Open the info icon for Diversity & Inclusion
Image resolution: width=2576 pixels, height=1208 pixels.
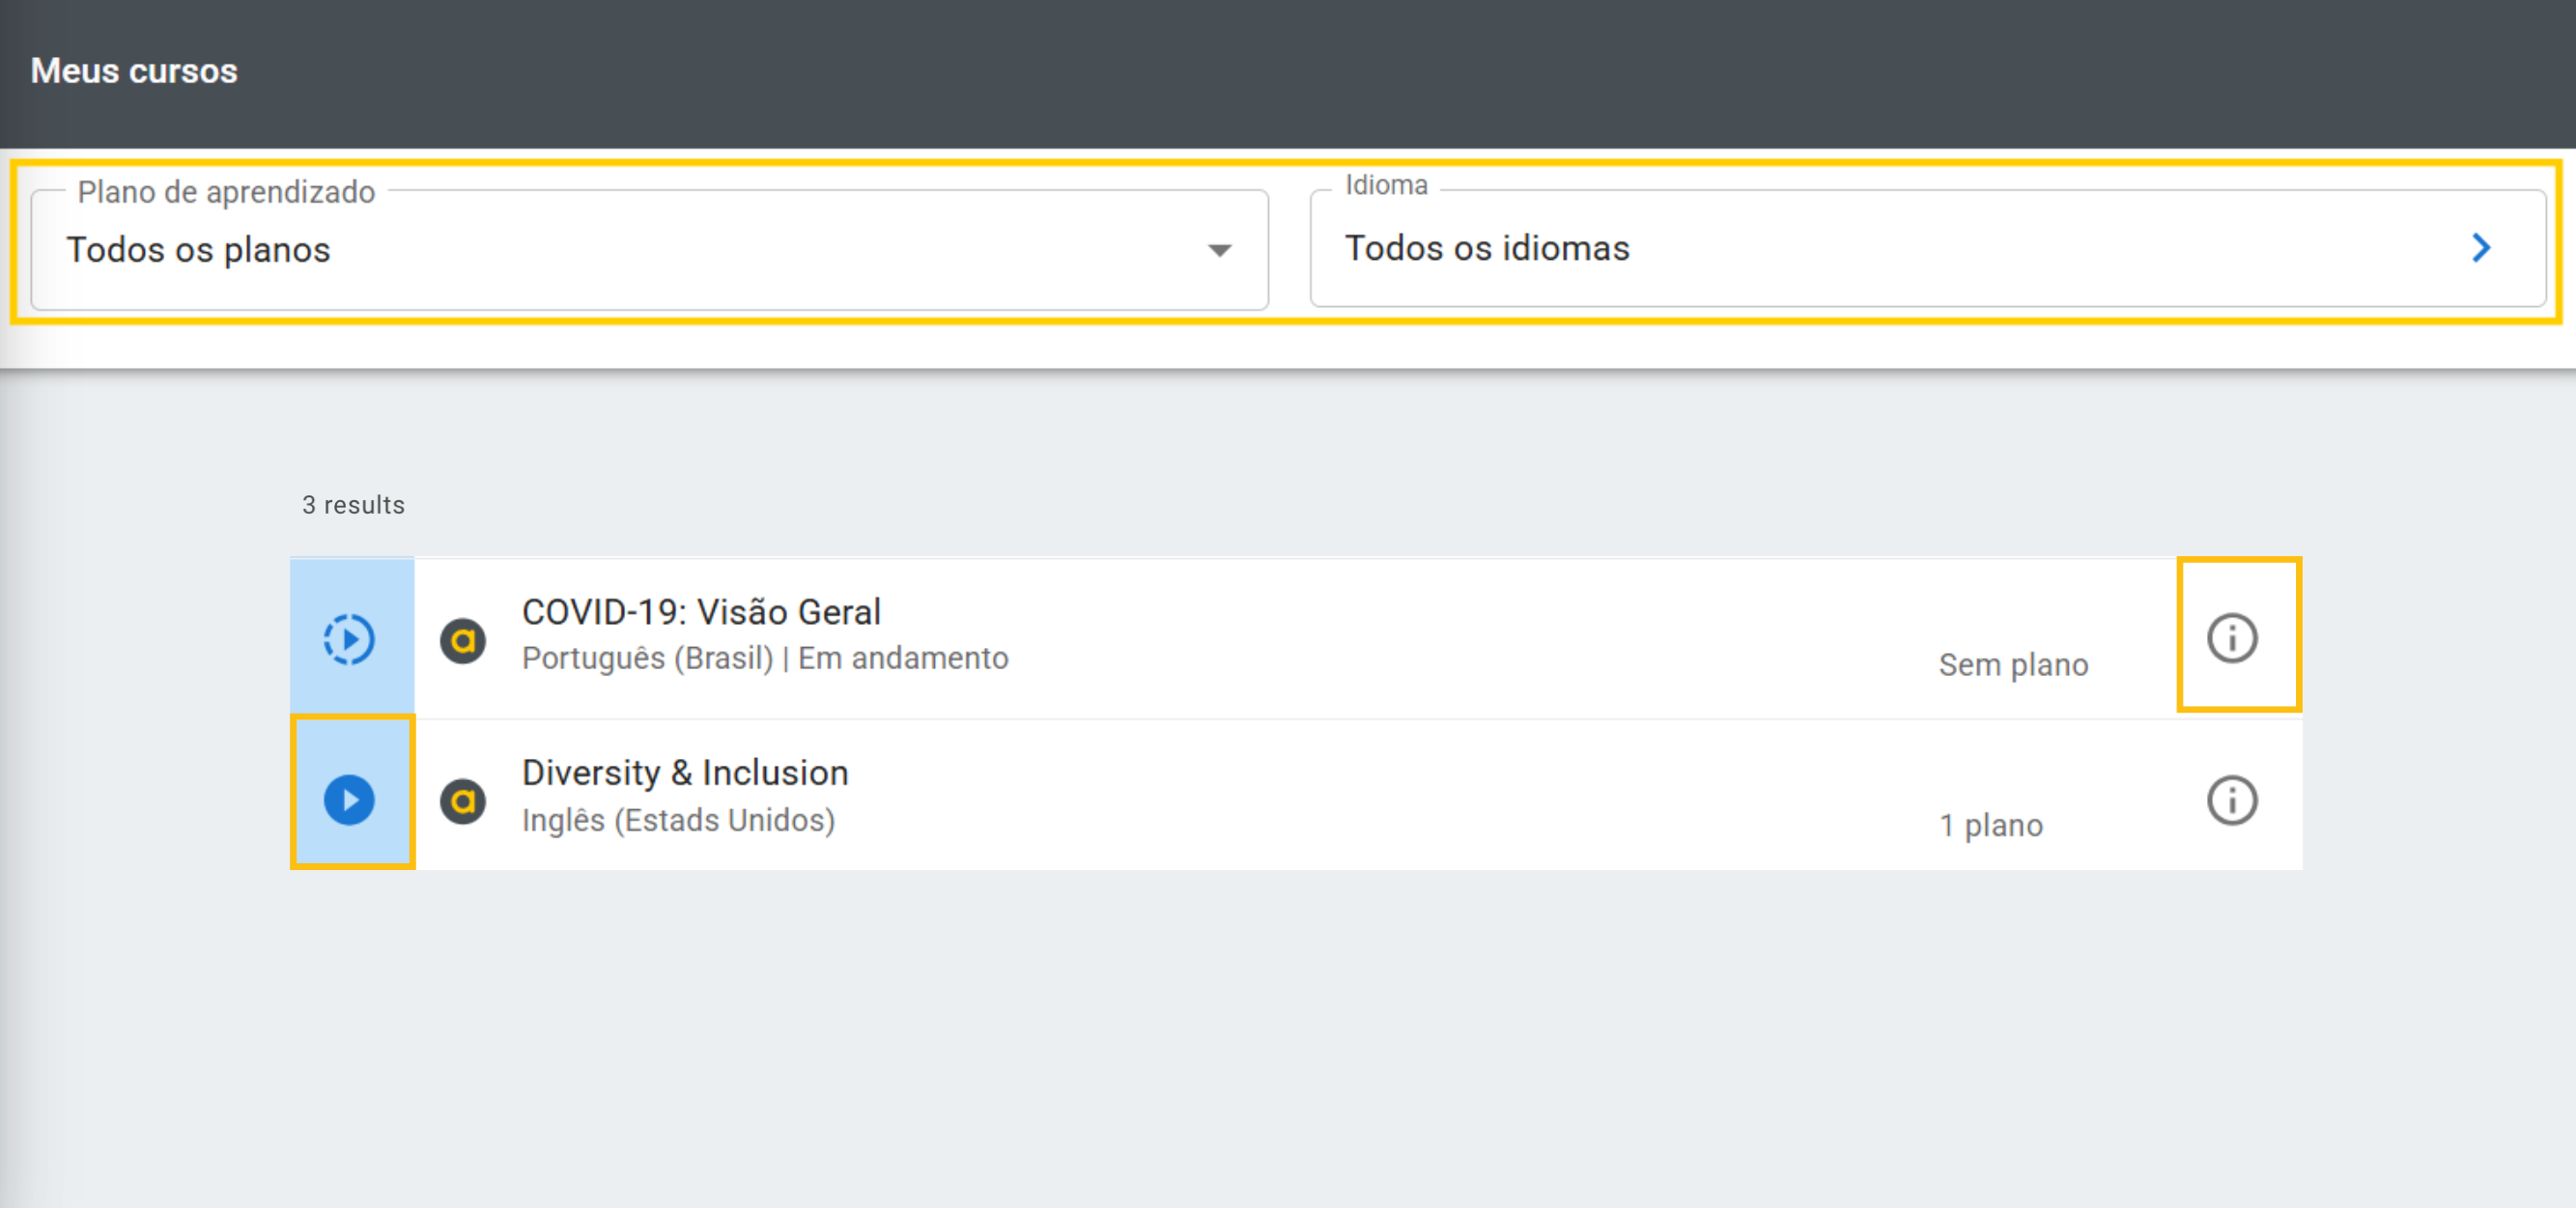pyautogui.click(x=2233, y=800)
